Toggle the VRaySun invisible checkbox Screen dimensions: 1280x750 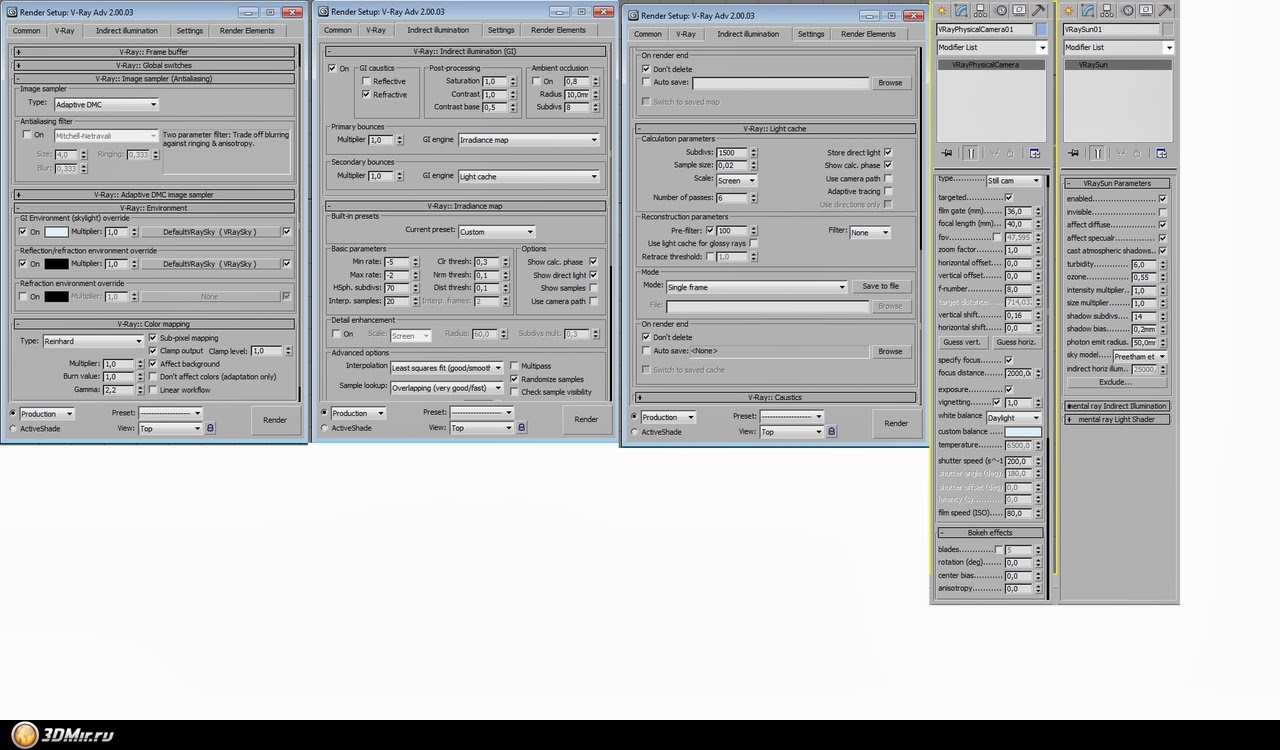(1162, 212)
